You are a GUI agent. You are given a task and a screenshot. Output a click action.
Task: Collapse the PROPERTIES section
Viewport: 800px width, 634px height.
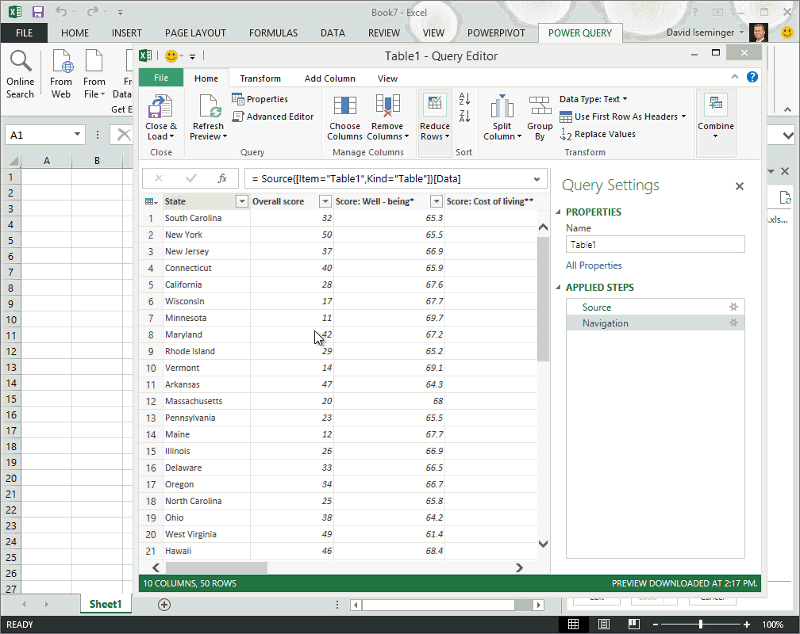click(558, 212)
